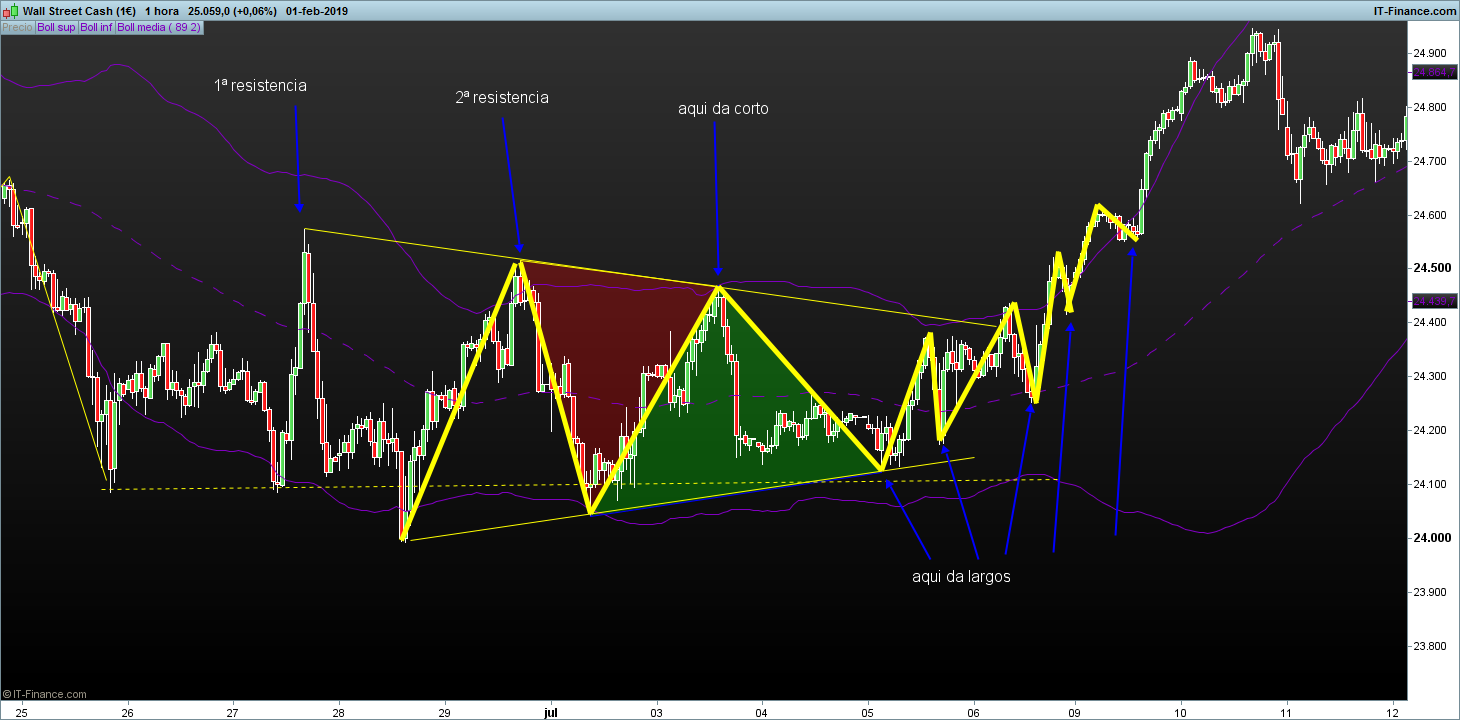Click the 24.100 price axis label
The width and height of the screenshot is (1460, 720).
pos(1429,485)
